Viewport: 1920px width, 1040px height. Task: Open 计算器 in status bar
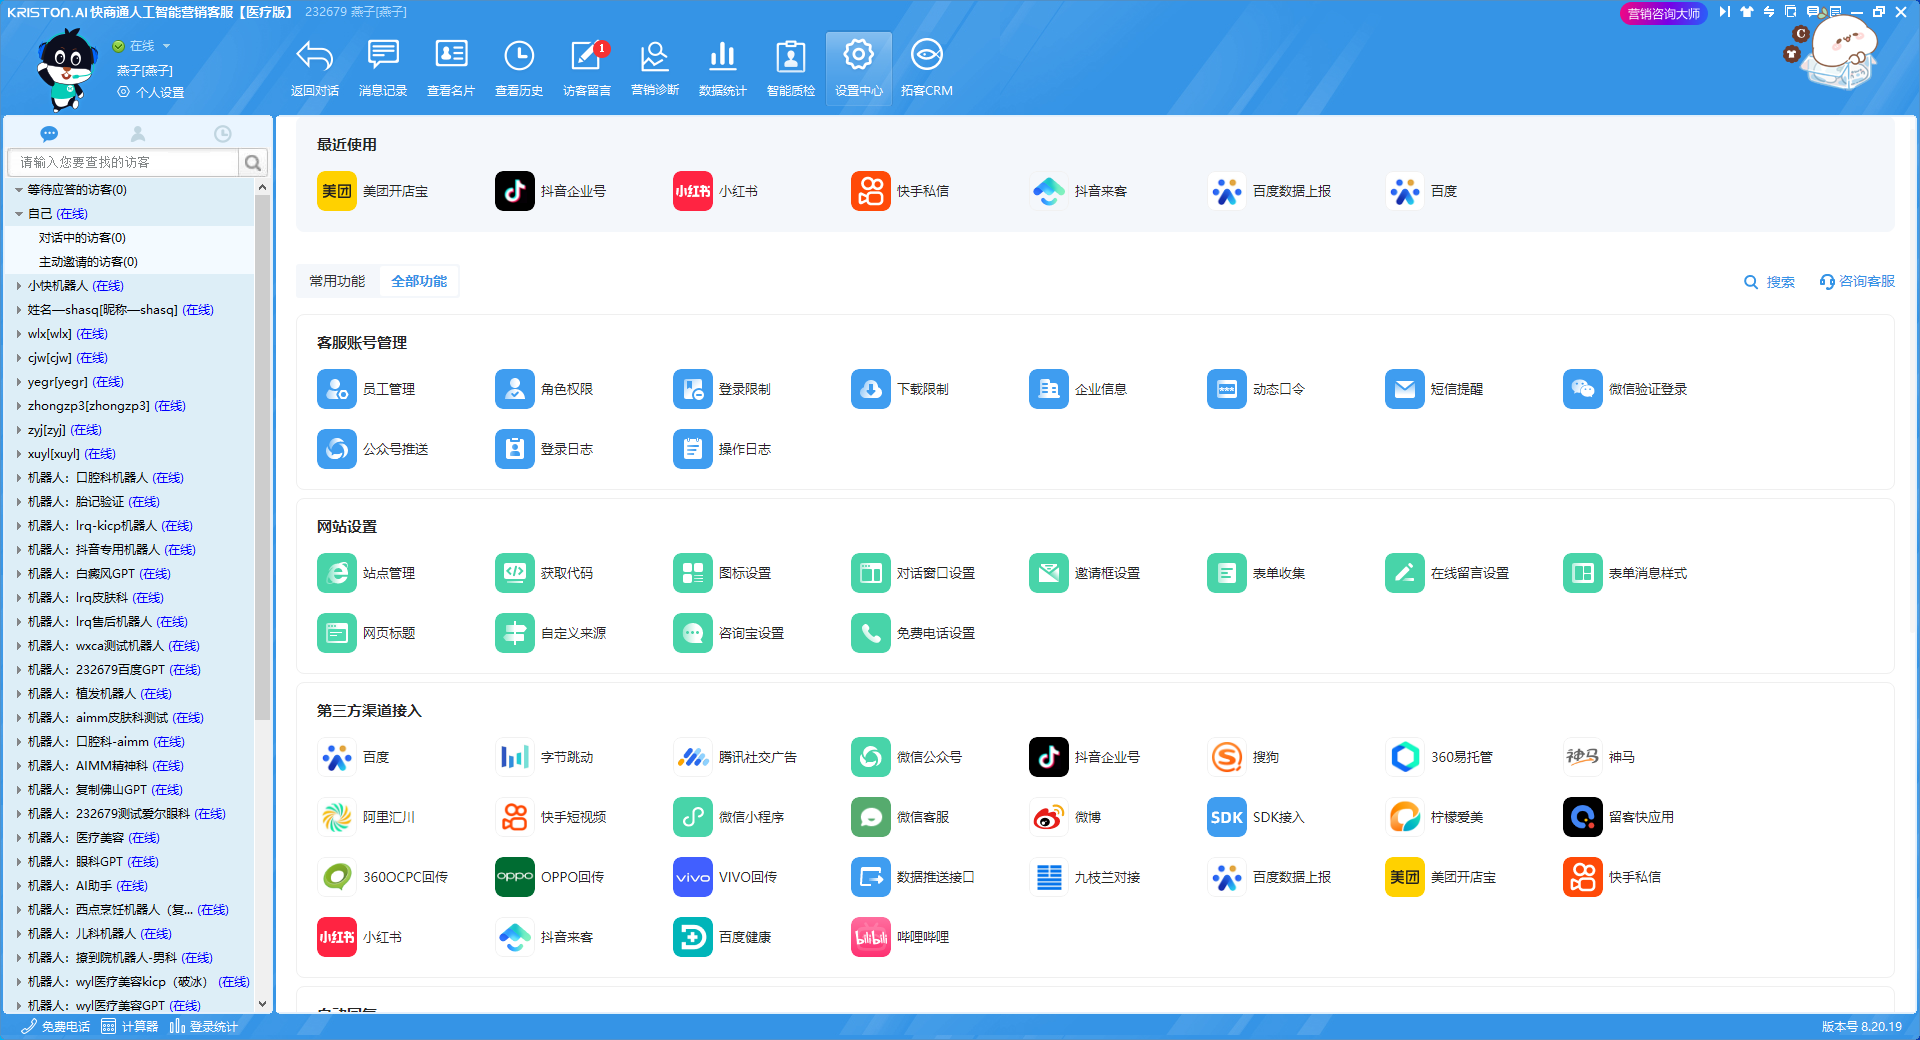pyautogui.click(x=130, y=1027)
